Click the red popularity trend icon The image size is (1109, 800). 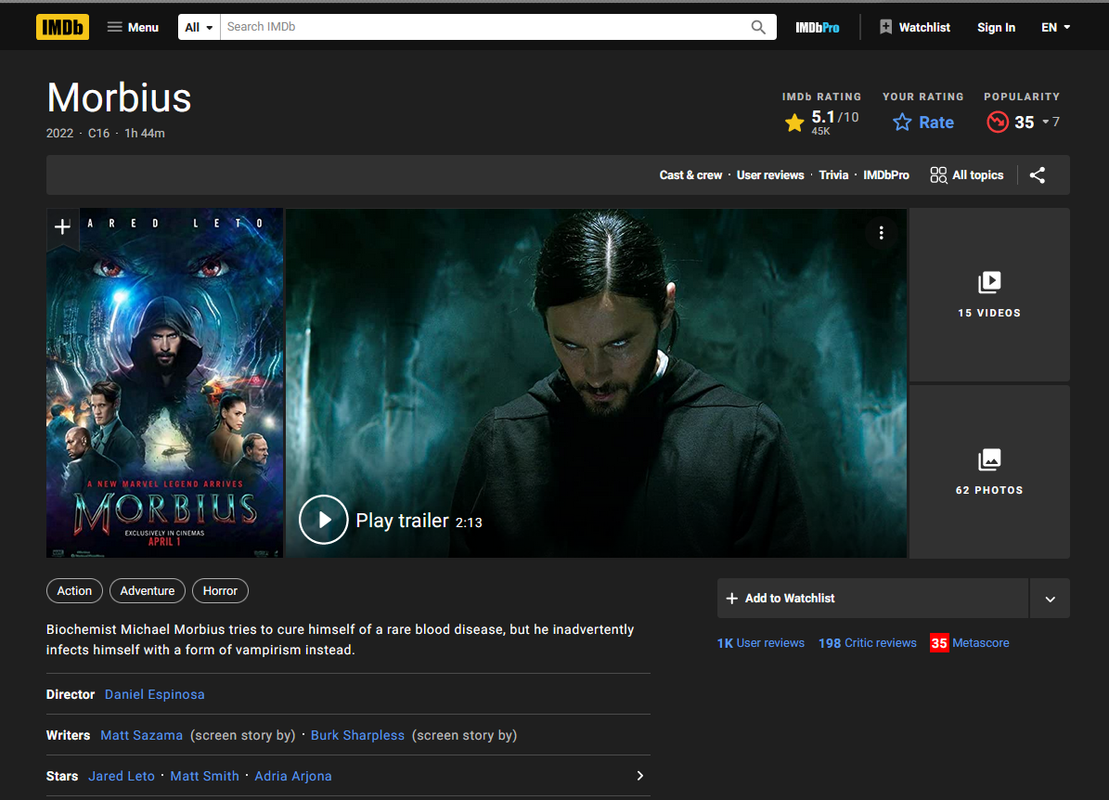coord(997,122)
